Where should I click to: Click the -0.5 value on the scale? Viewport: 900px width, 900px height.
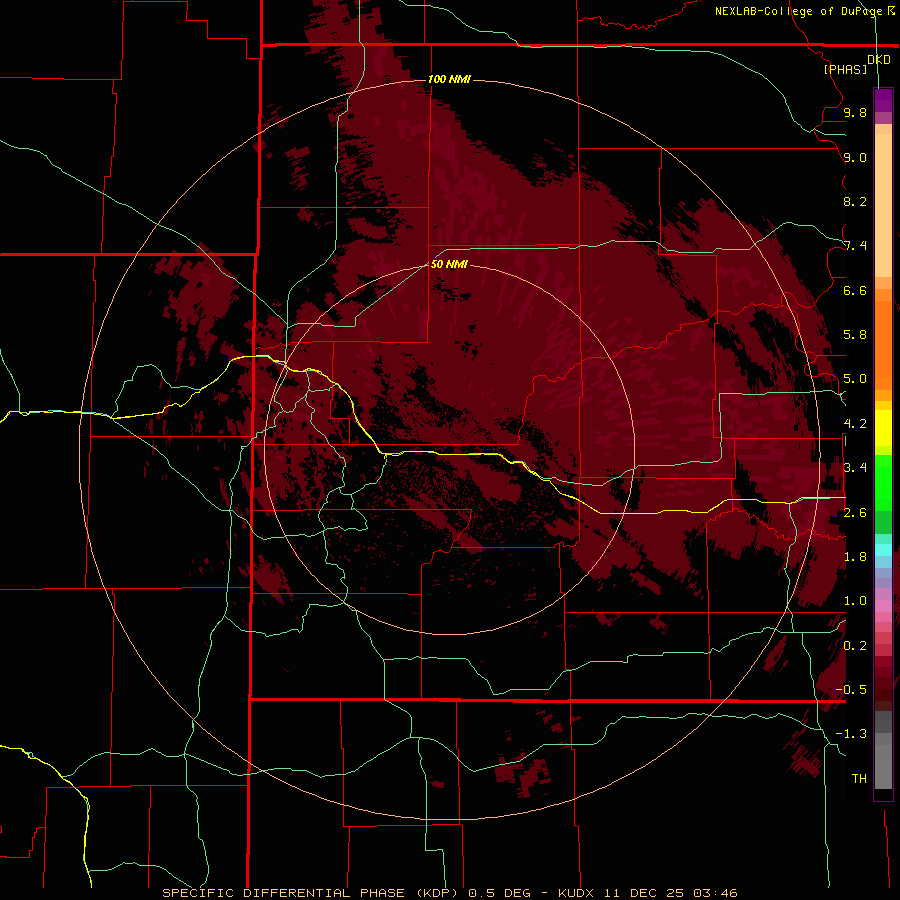click(x=851, y=690)
